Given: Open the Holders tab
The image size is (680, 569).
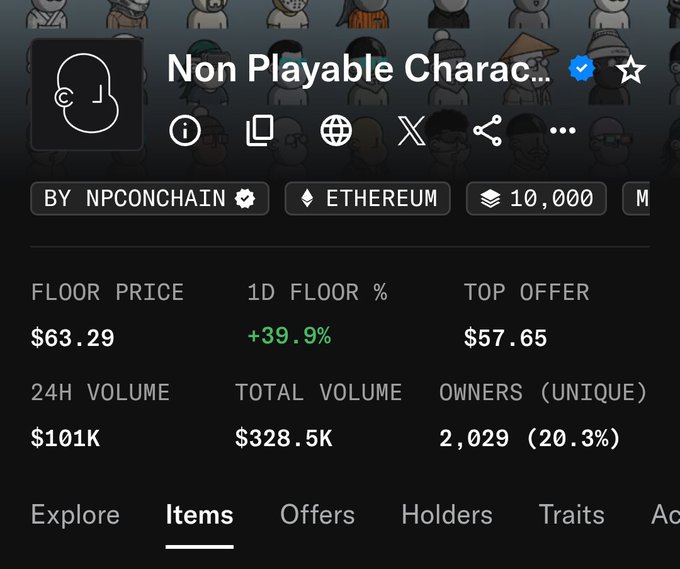Looking at the screenshot, I should 447,515.
